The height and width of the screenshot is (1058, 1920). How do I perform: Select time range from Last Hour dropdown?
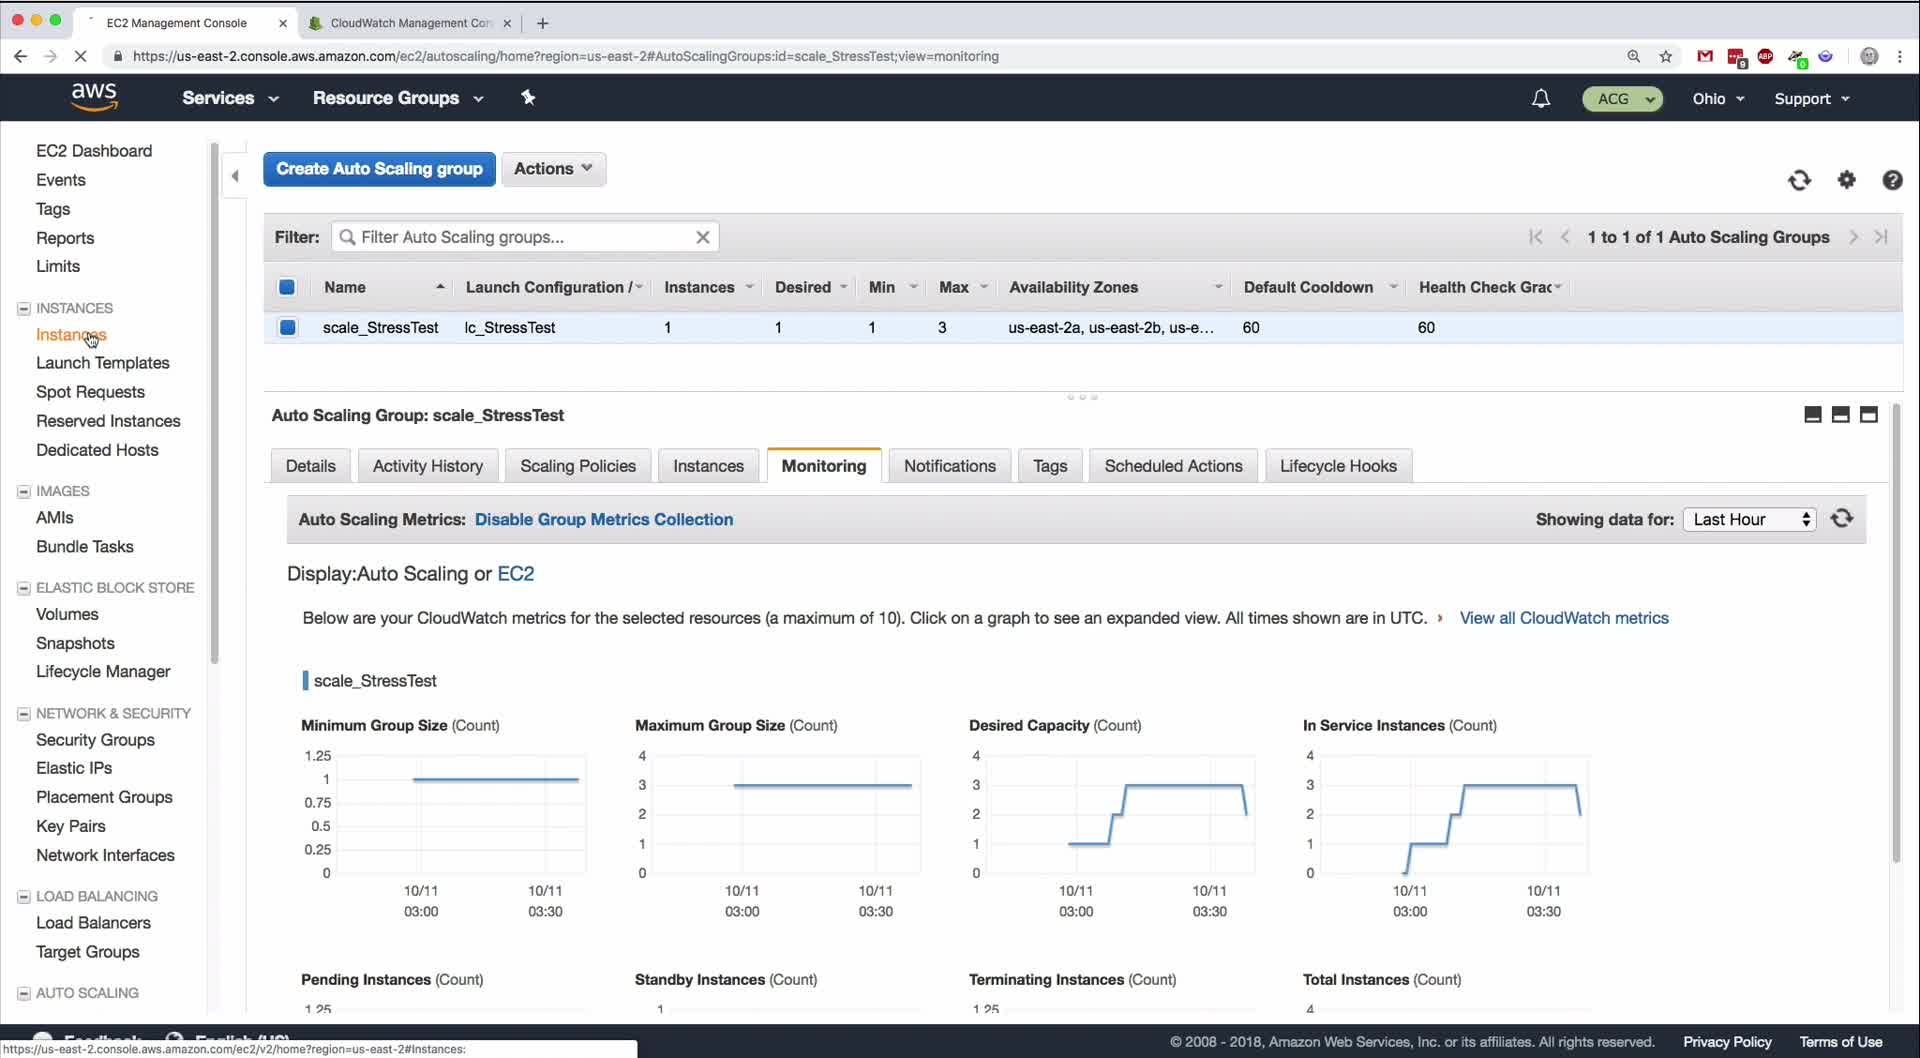point(1750,519)
